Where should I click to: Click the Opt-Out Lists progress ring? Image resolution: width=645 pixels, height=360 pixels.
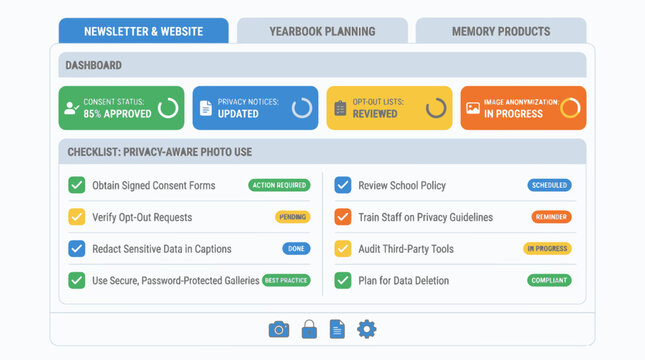coord(436,108)
